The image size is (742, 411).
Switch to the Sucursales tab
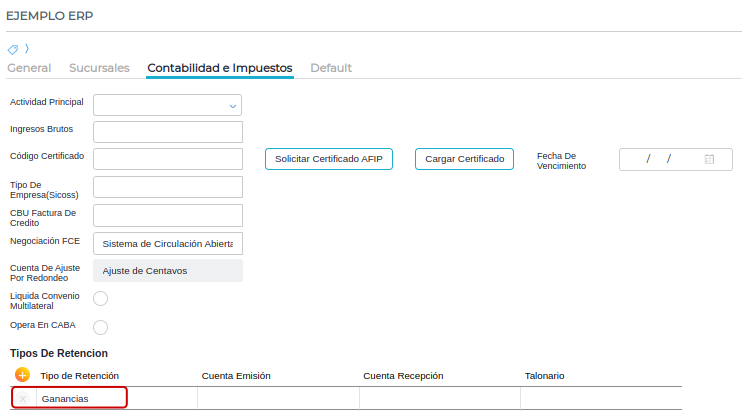(99, 68)
